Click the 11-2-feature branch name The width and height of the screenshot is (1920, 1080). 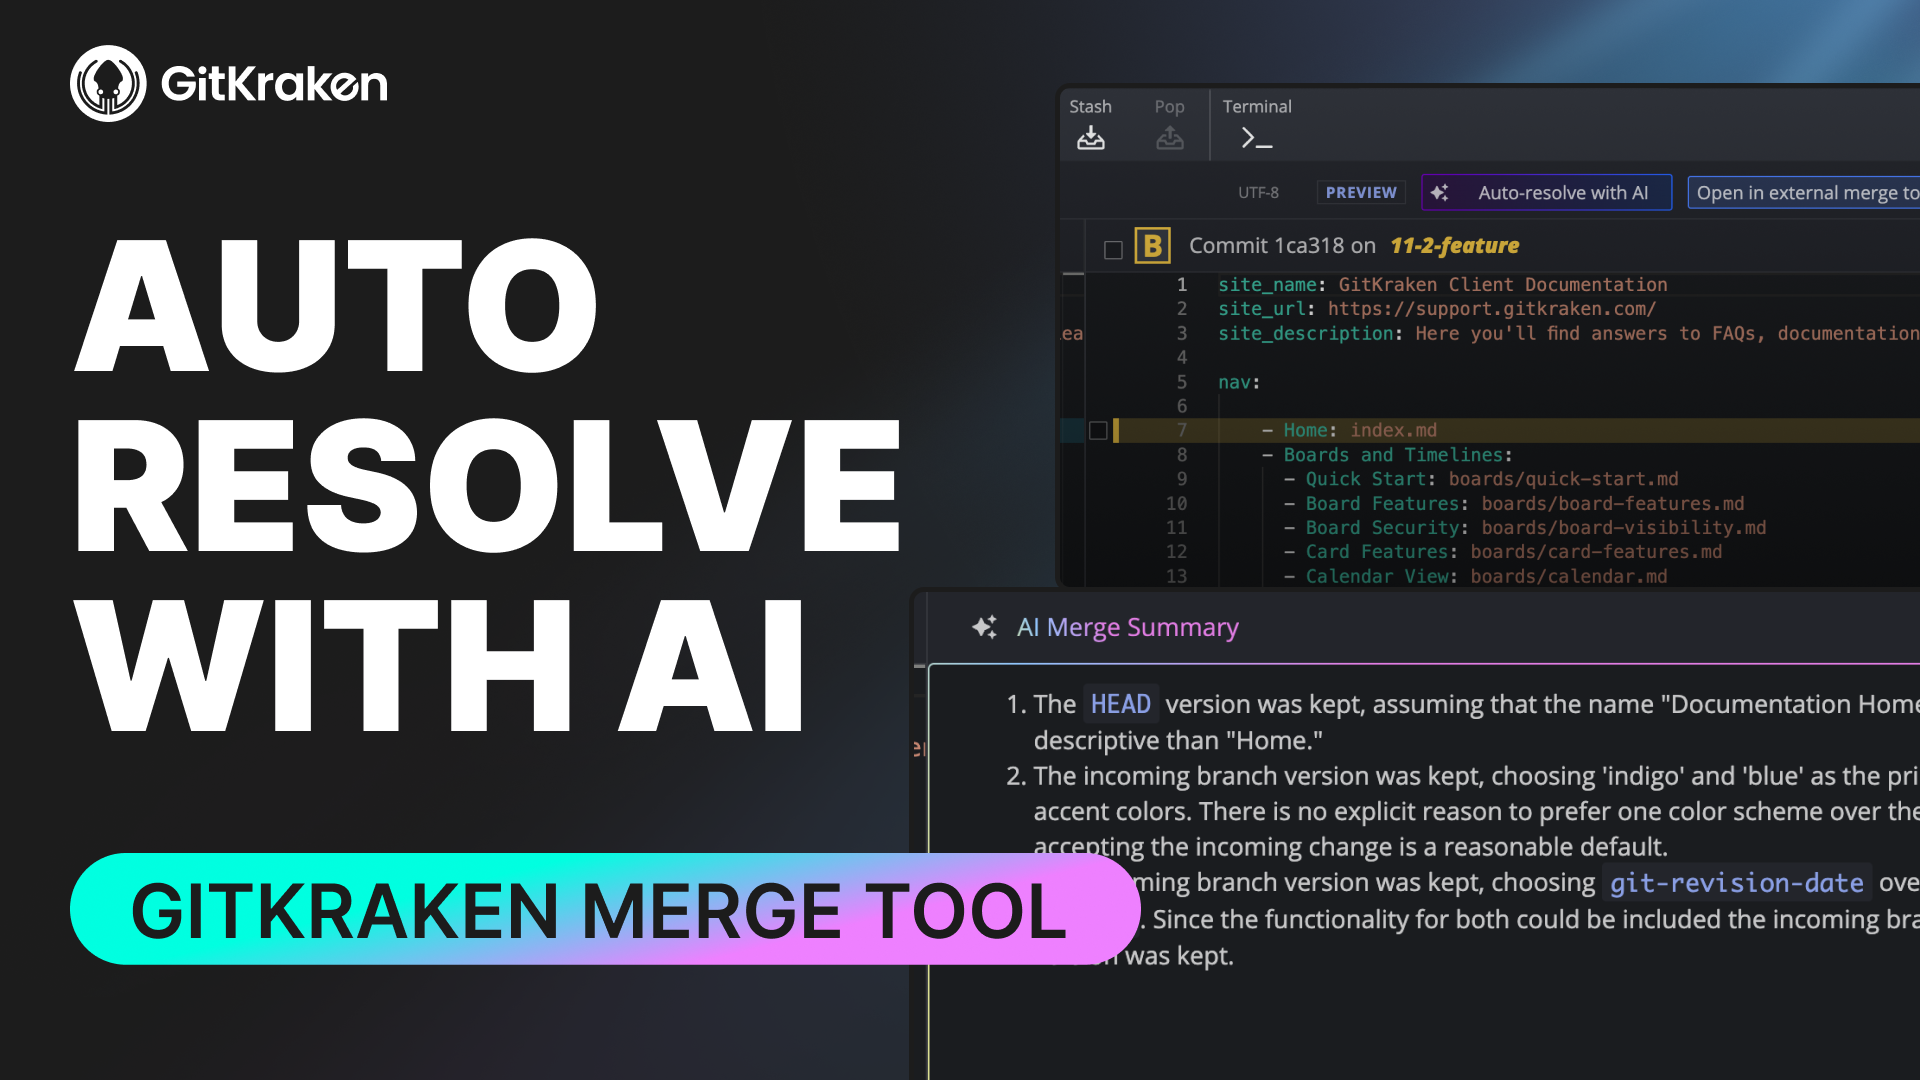(1454, 246)
